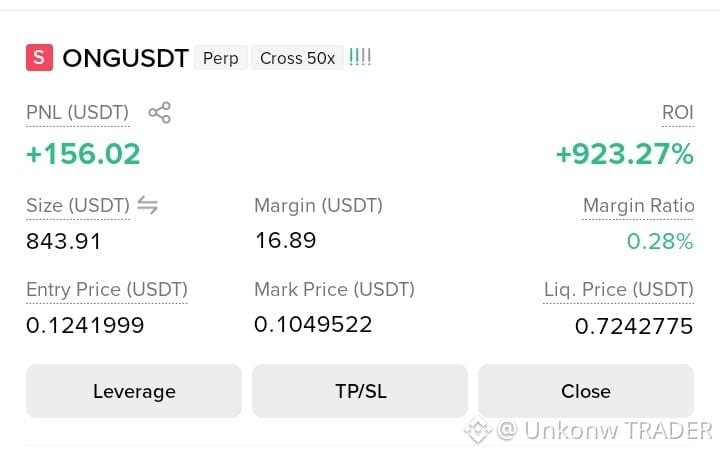This screenshot has width=720, height=455.
Task: Click the Perp contract tag
Action: click(x=221, y=58)
